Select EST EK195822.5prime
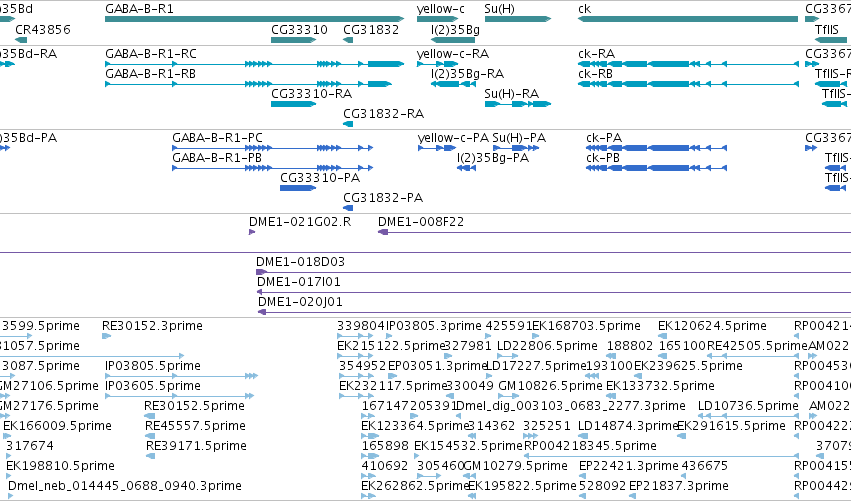Viewport: 851px width, 501px height. click(x=522, y=486)
